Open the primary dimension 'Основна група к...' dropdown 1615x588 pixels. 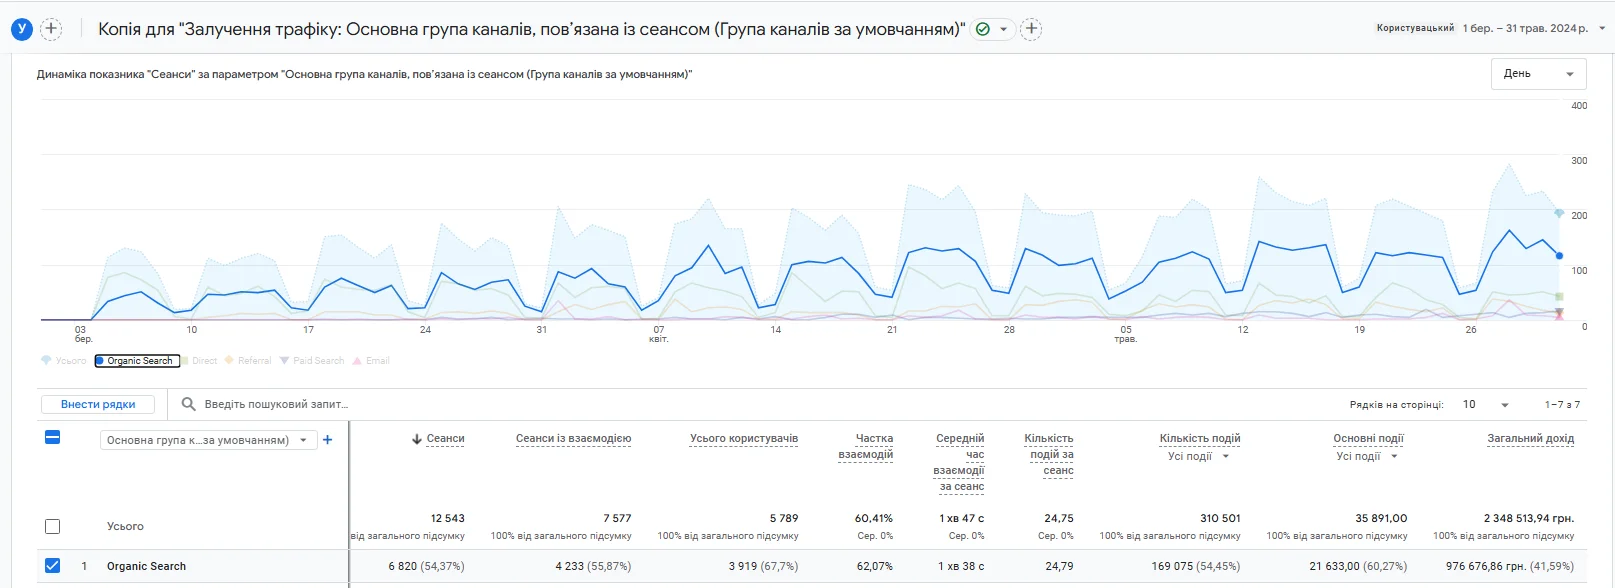click(208, 440)
